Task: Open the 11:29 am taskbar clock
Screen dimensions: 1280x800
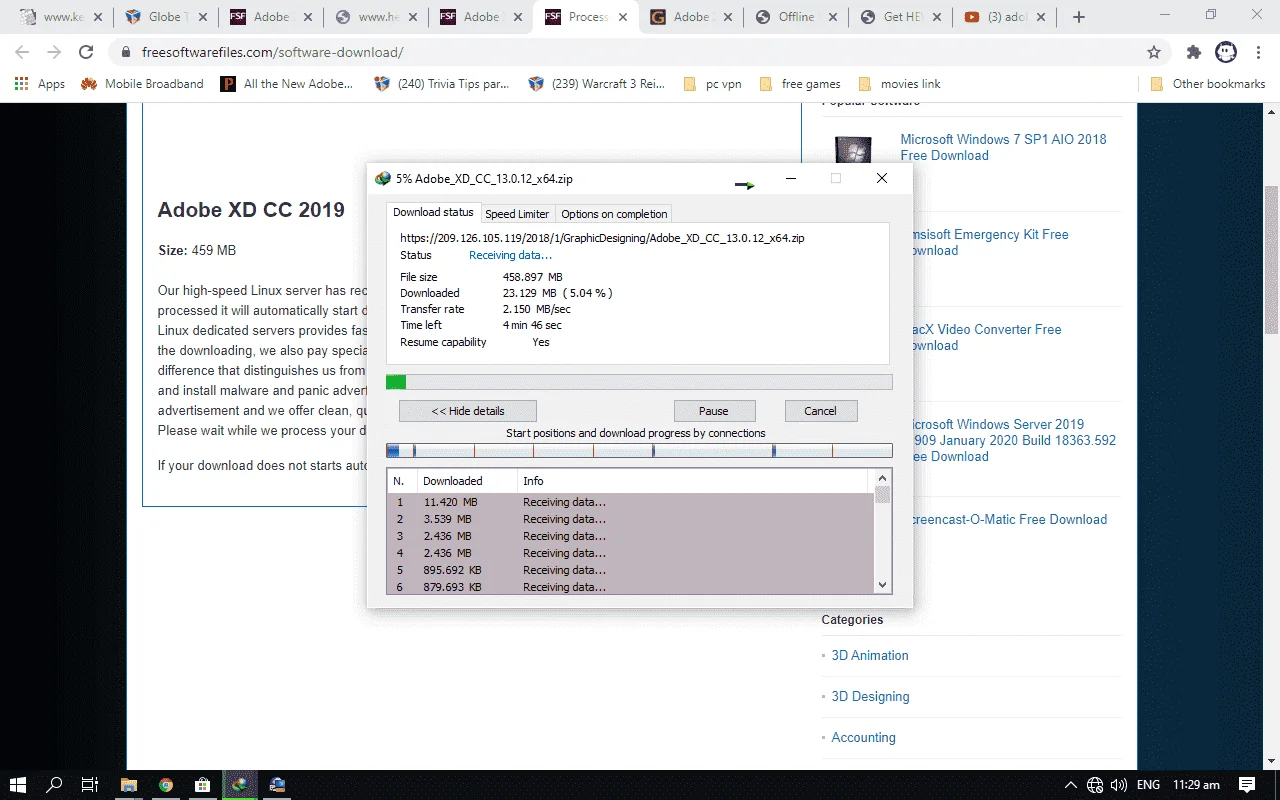Action: click(x=1196, y=785)
